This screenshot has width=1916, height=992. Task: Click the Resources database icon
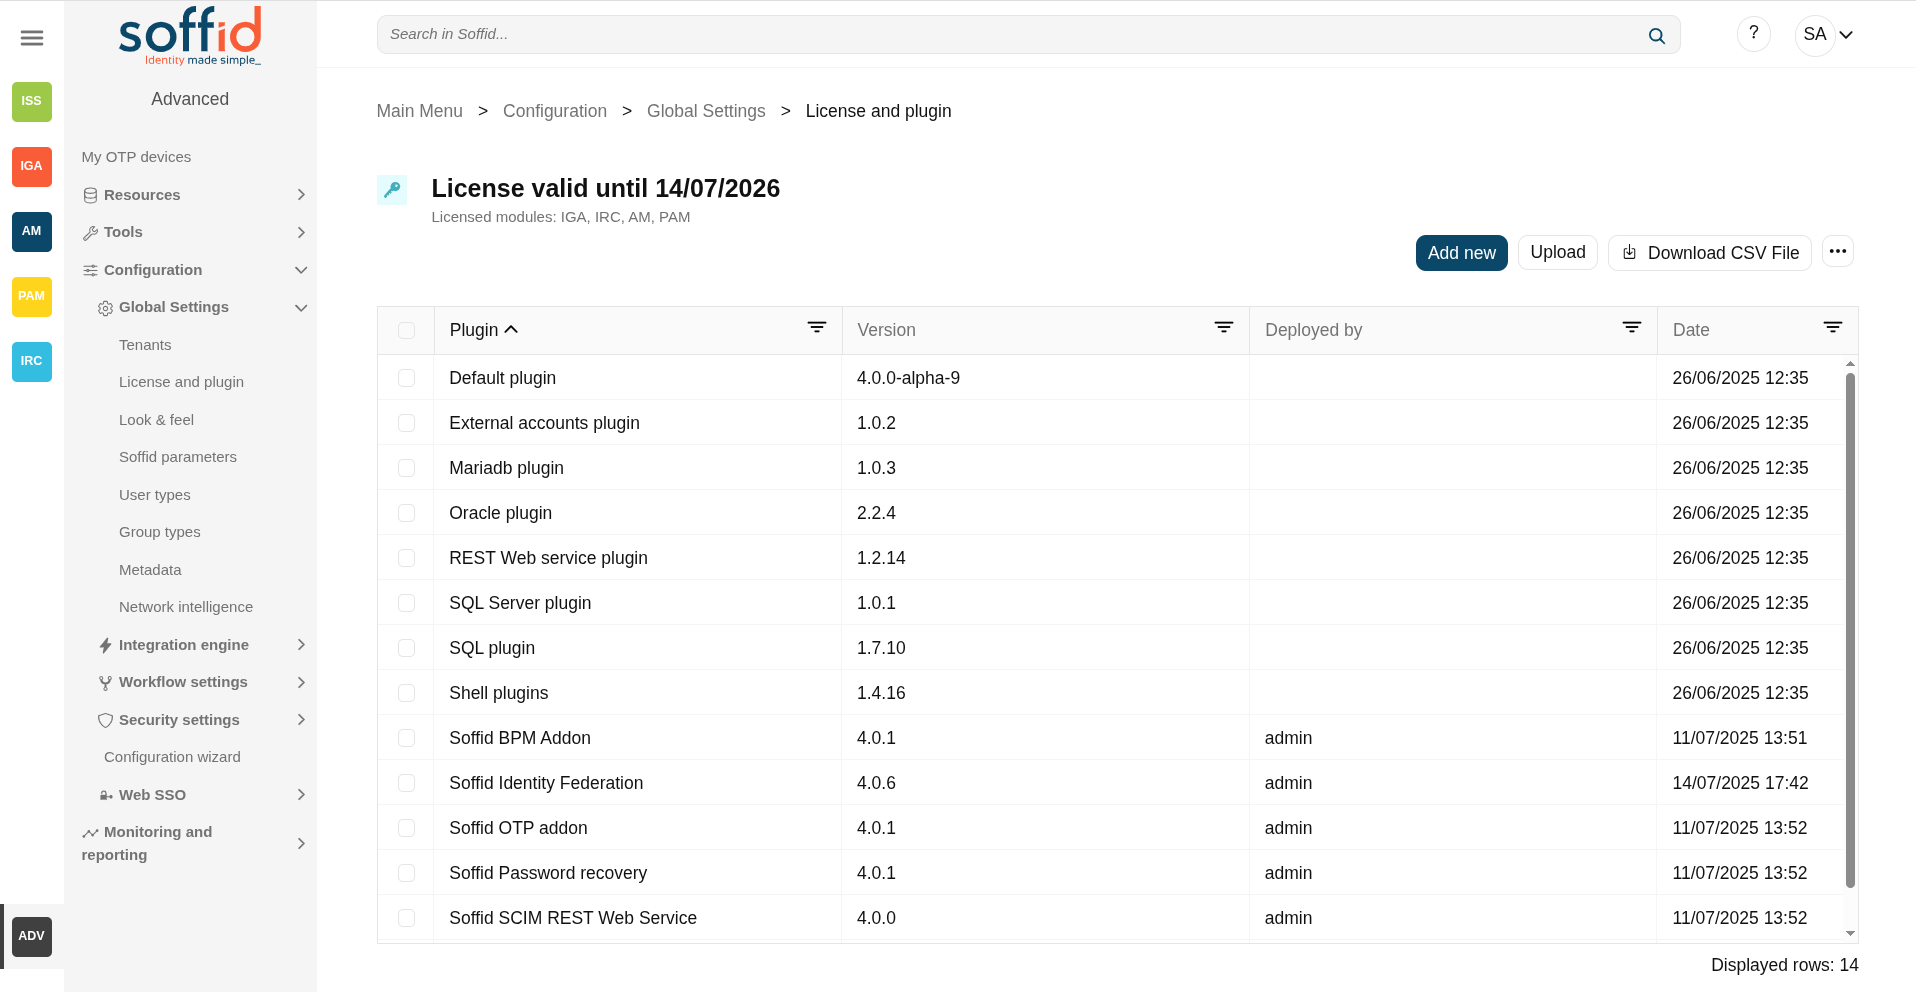91,195
